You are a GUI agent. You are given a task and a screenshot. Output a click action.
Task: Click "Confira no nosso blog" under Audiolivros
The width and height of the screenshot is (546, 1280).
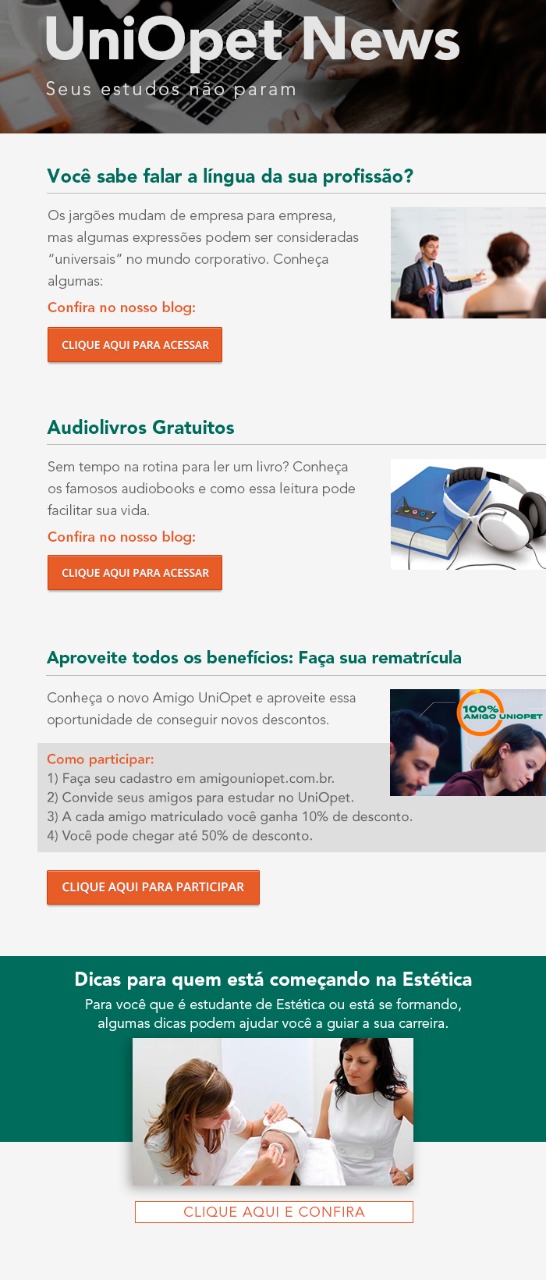click(x=121, y=537)
